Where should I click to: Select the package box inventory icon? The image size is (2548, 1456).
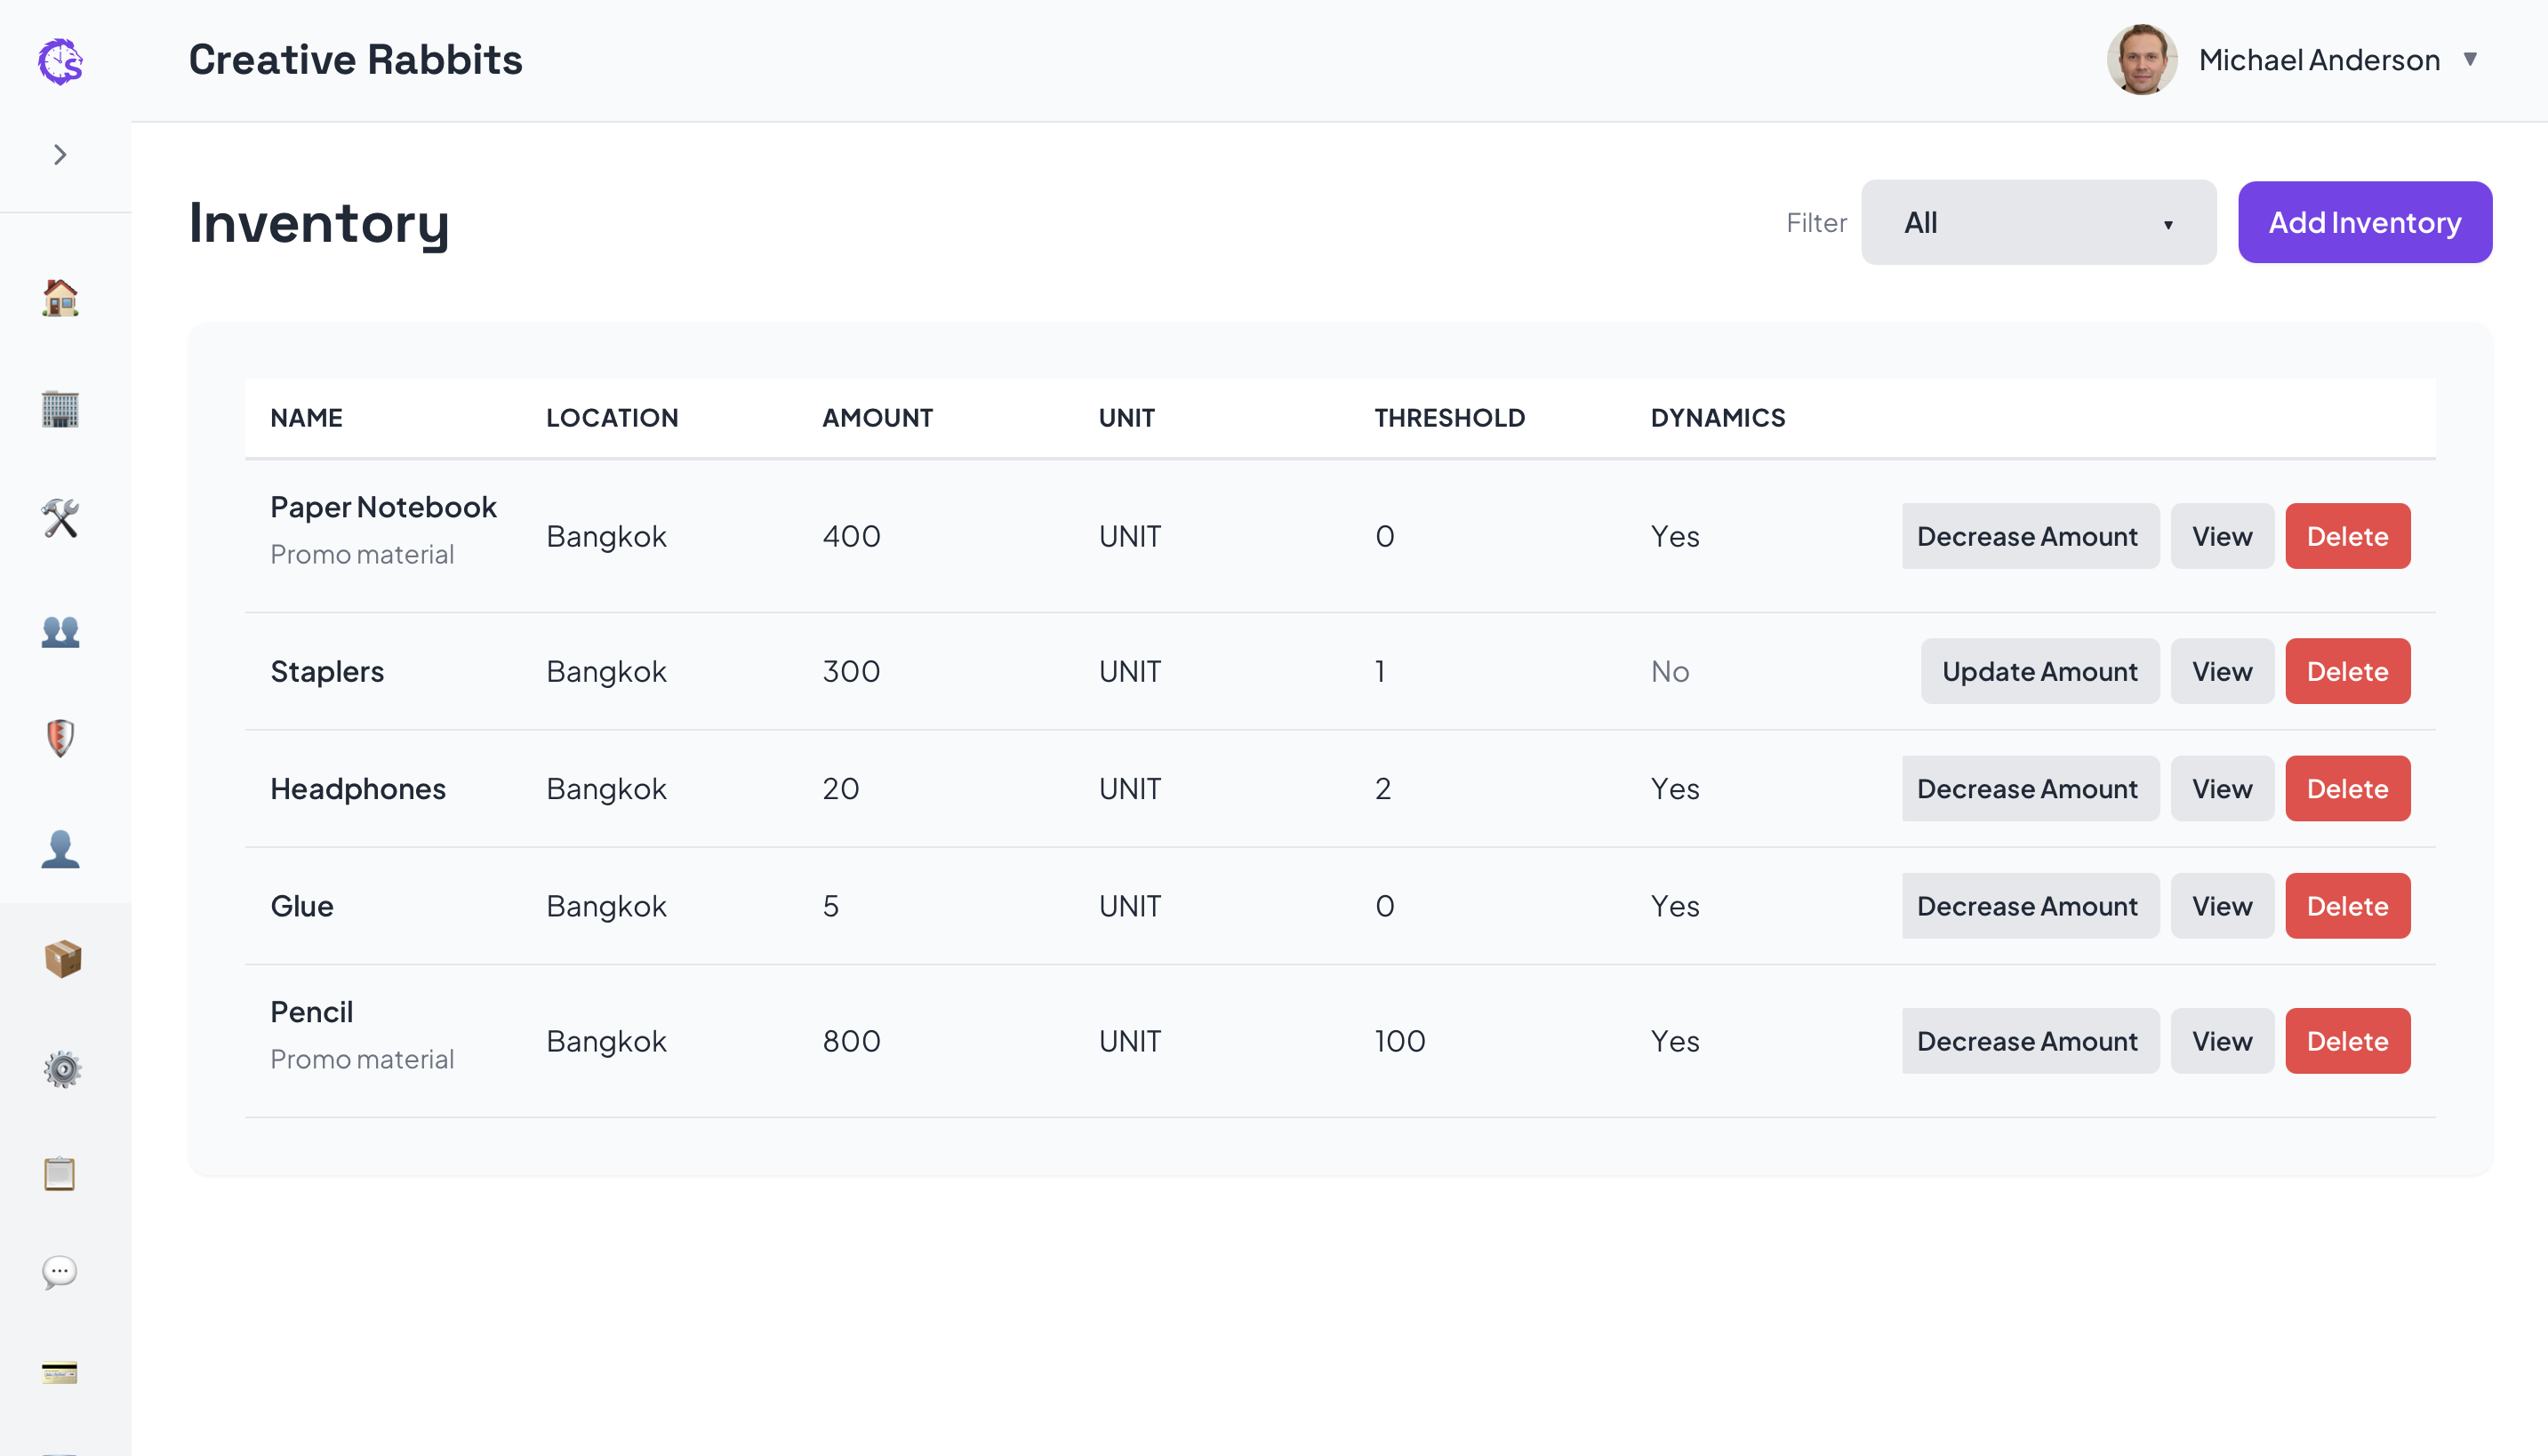pyautogui.click(x=62, y=958)
